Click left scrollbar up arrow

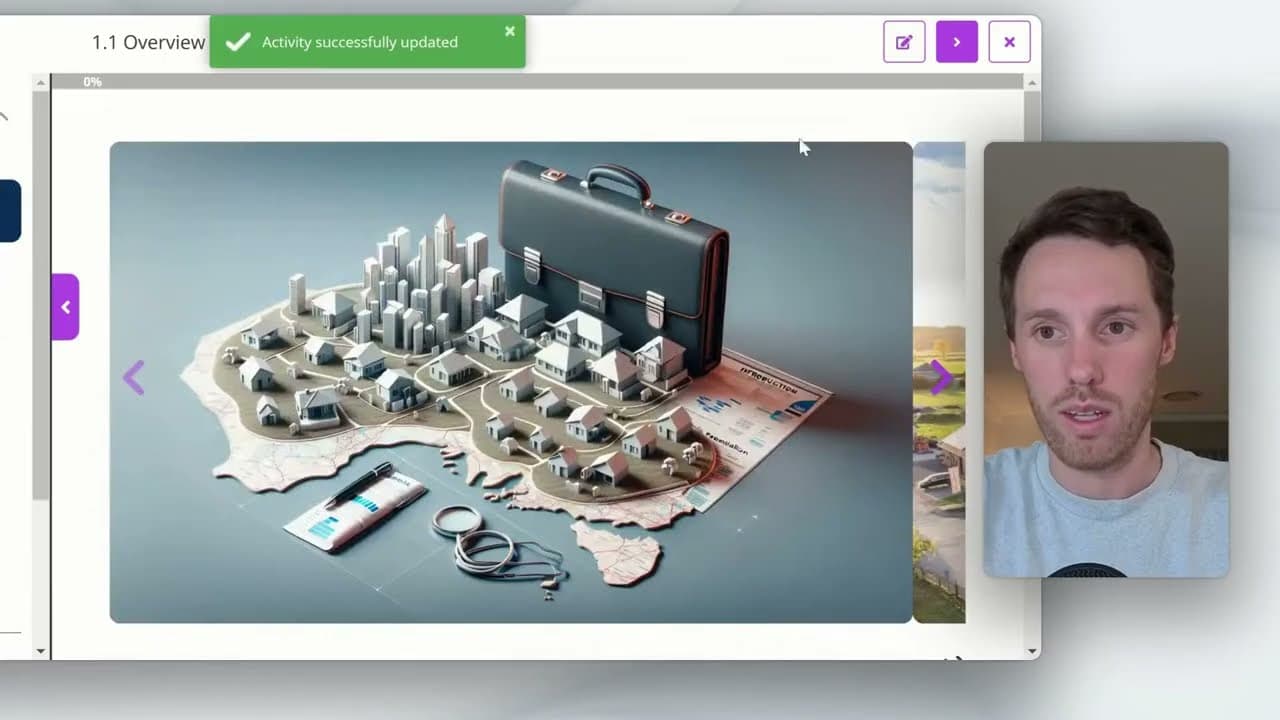[41, 81]
